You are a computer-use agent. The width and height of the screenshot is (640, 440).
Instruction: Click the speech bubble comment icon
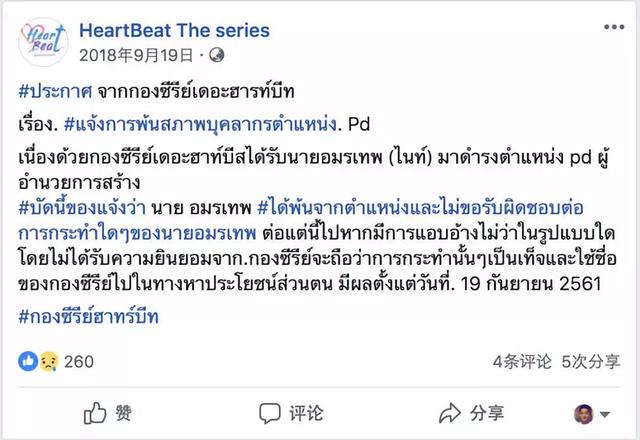[x=269, y=412]
